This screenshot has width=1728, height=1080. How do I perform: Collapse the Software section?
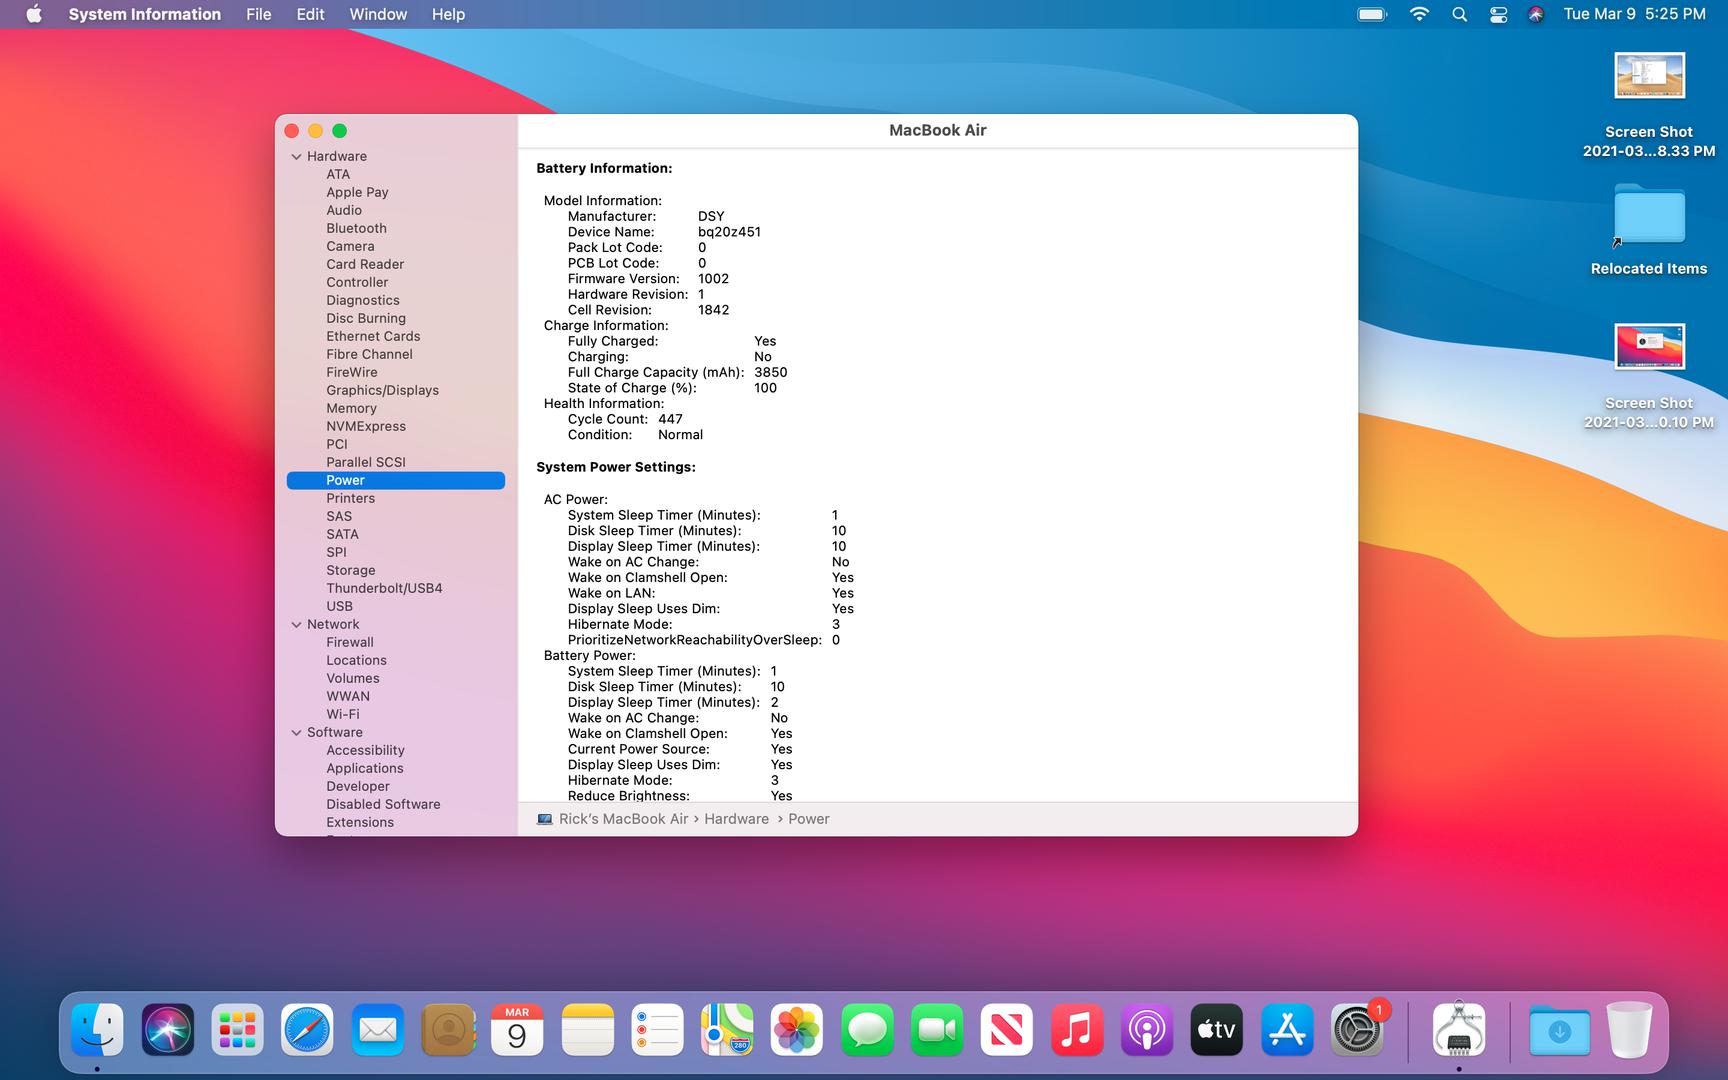[296, 733]
